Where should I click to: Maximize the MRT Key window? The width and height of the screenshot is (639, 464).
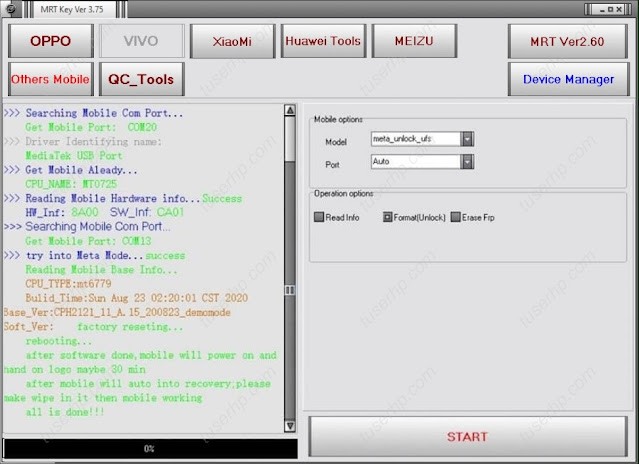pos(610,9)
